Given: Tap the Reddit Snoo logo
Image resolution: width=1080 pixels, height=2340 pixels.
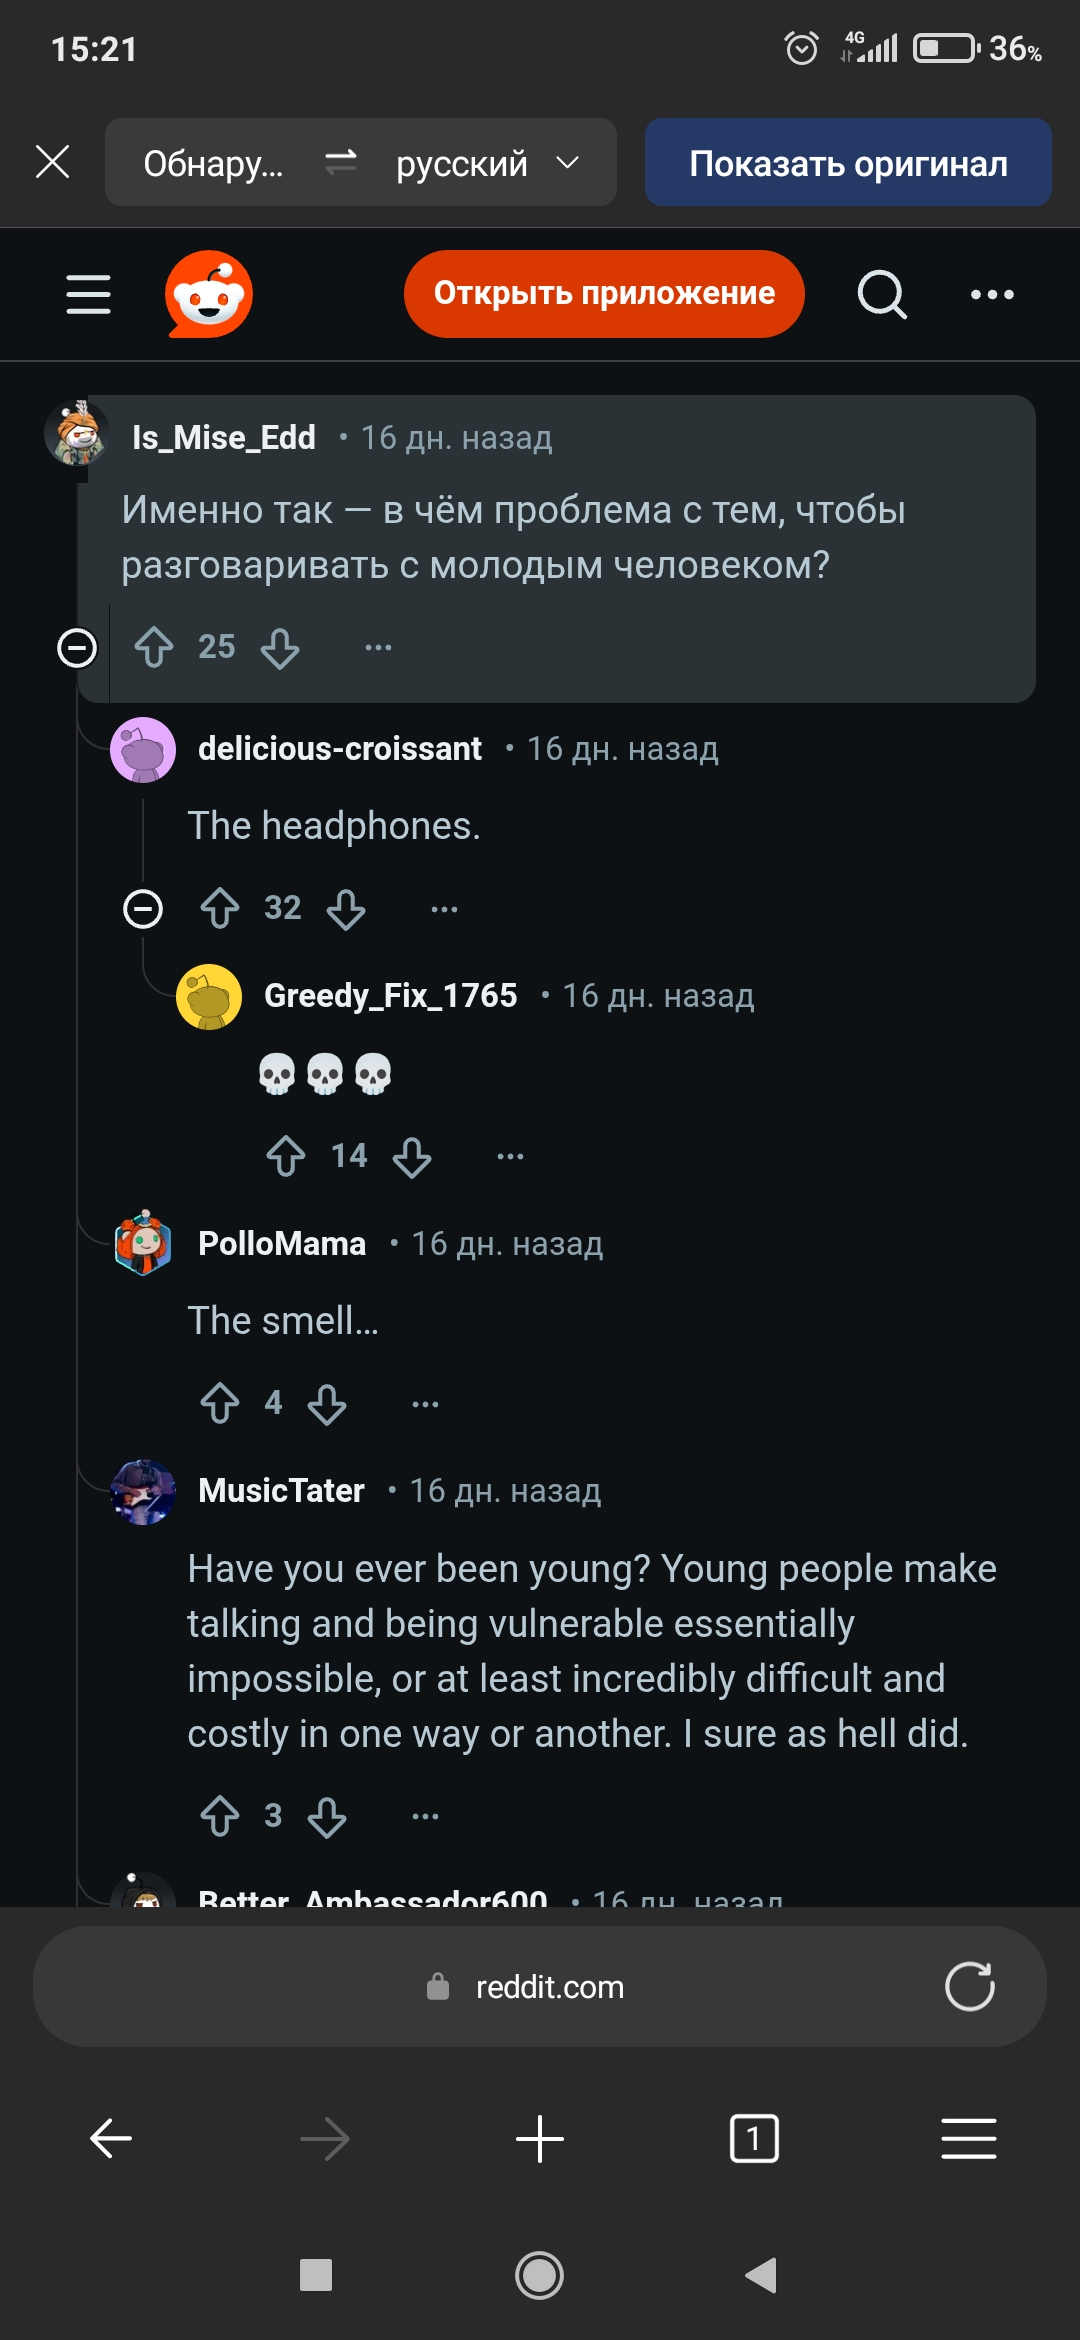Looking at the screenshot, I should pyautogui.click(x=208, y=294).
